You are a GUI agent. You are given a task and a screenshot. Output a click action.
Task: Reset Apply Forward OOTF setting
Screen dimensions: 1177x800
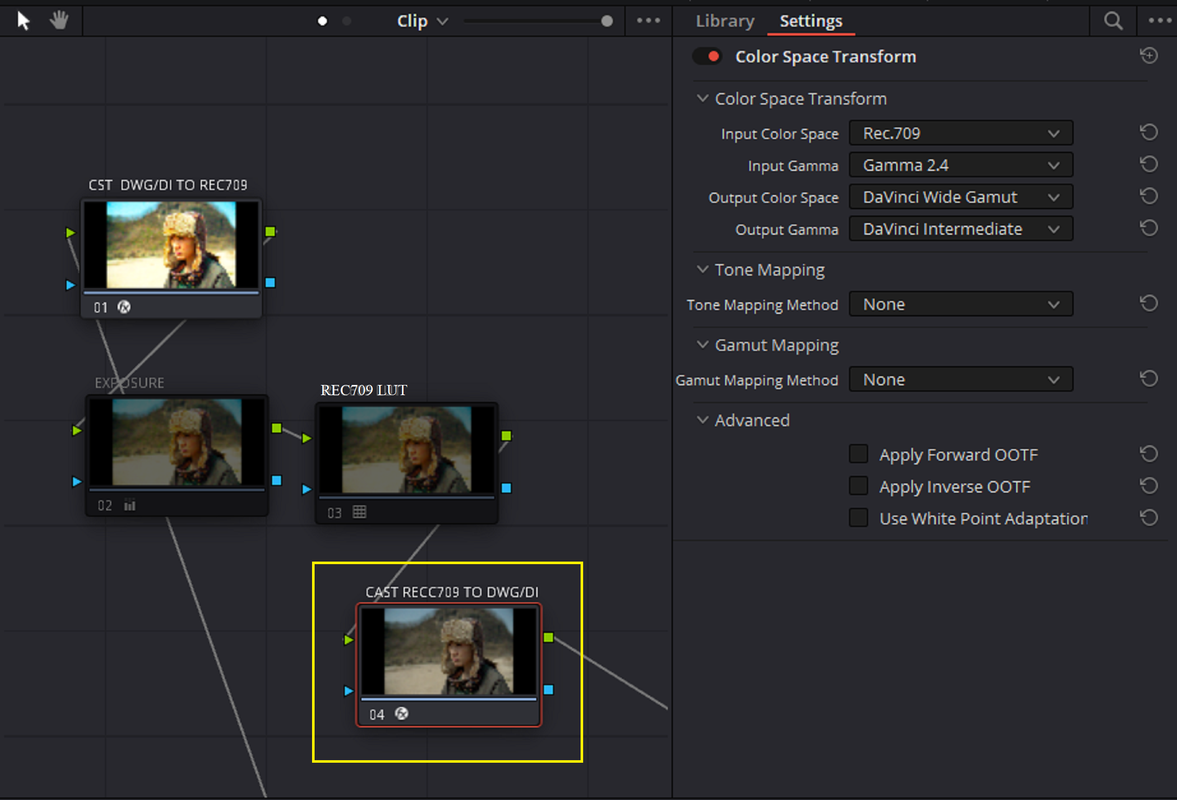(1148, 454)
